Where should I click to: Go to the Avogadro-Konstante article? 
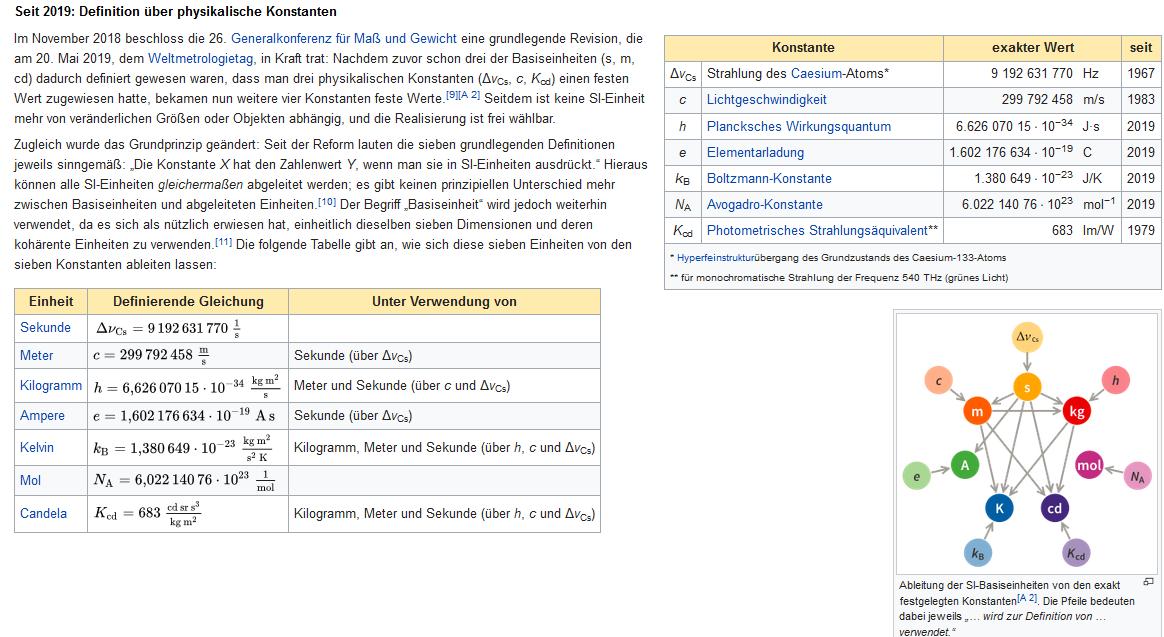[x=764, y=204]
